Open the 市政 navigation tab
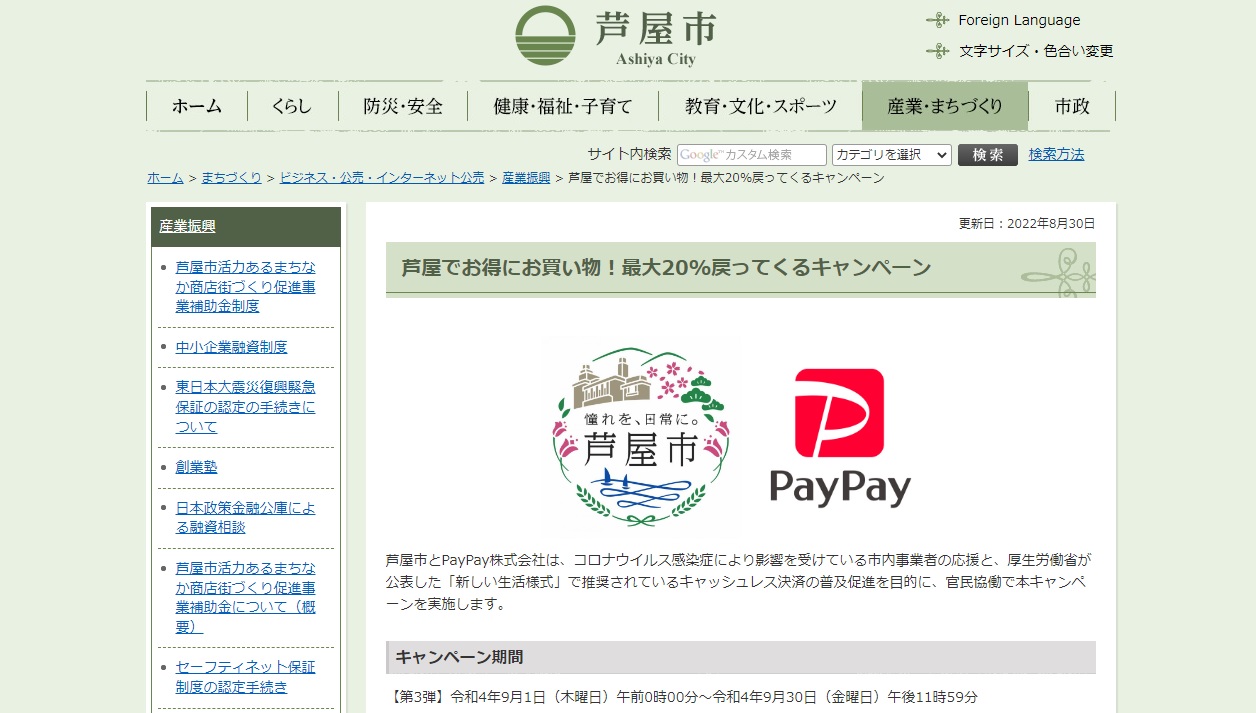The image size is (1256, 713). coord(1072,106)
